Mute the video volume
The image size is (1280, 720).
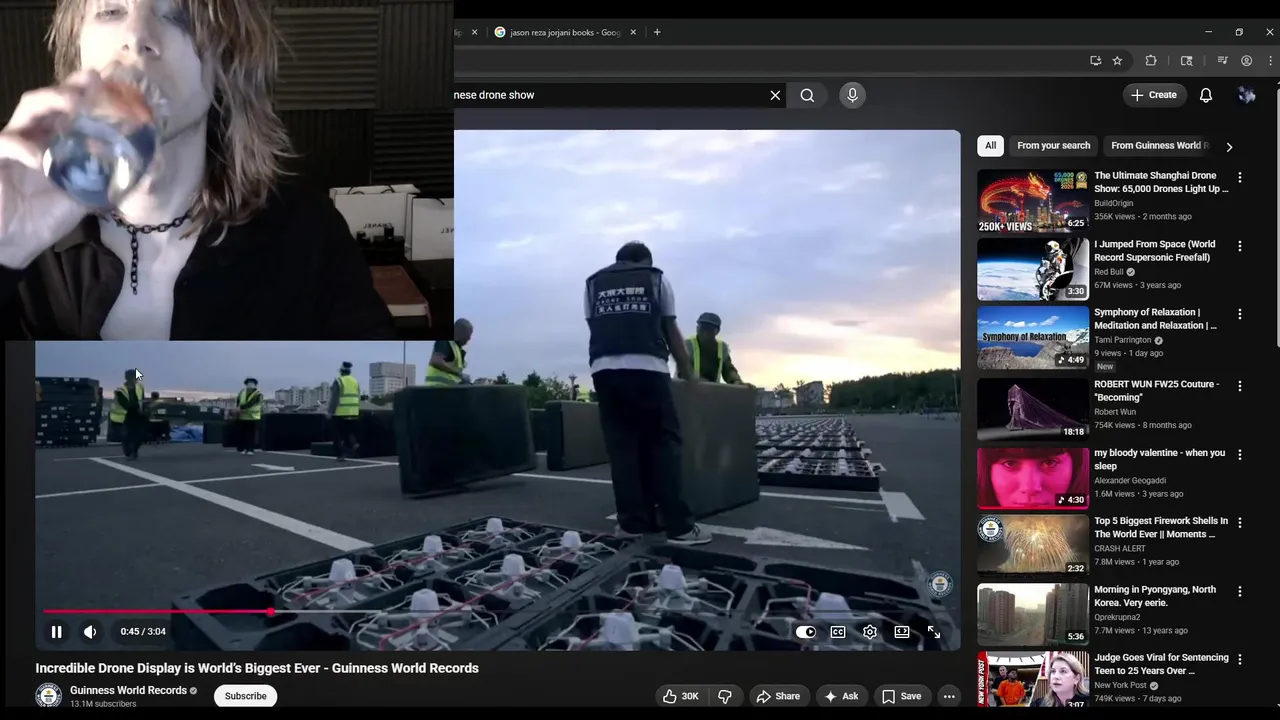(x=90, y=632)
